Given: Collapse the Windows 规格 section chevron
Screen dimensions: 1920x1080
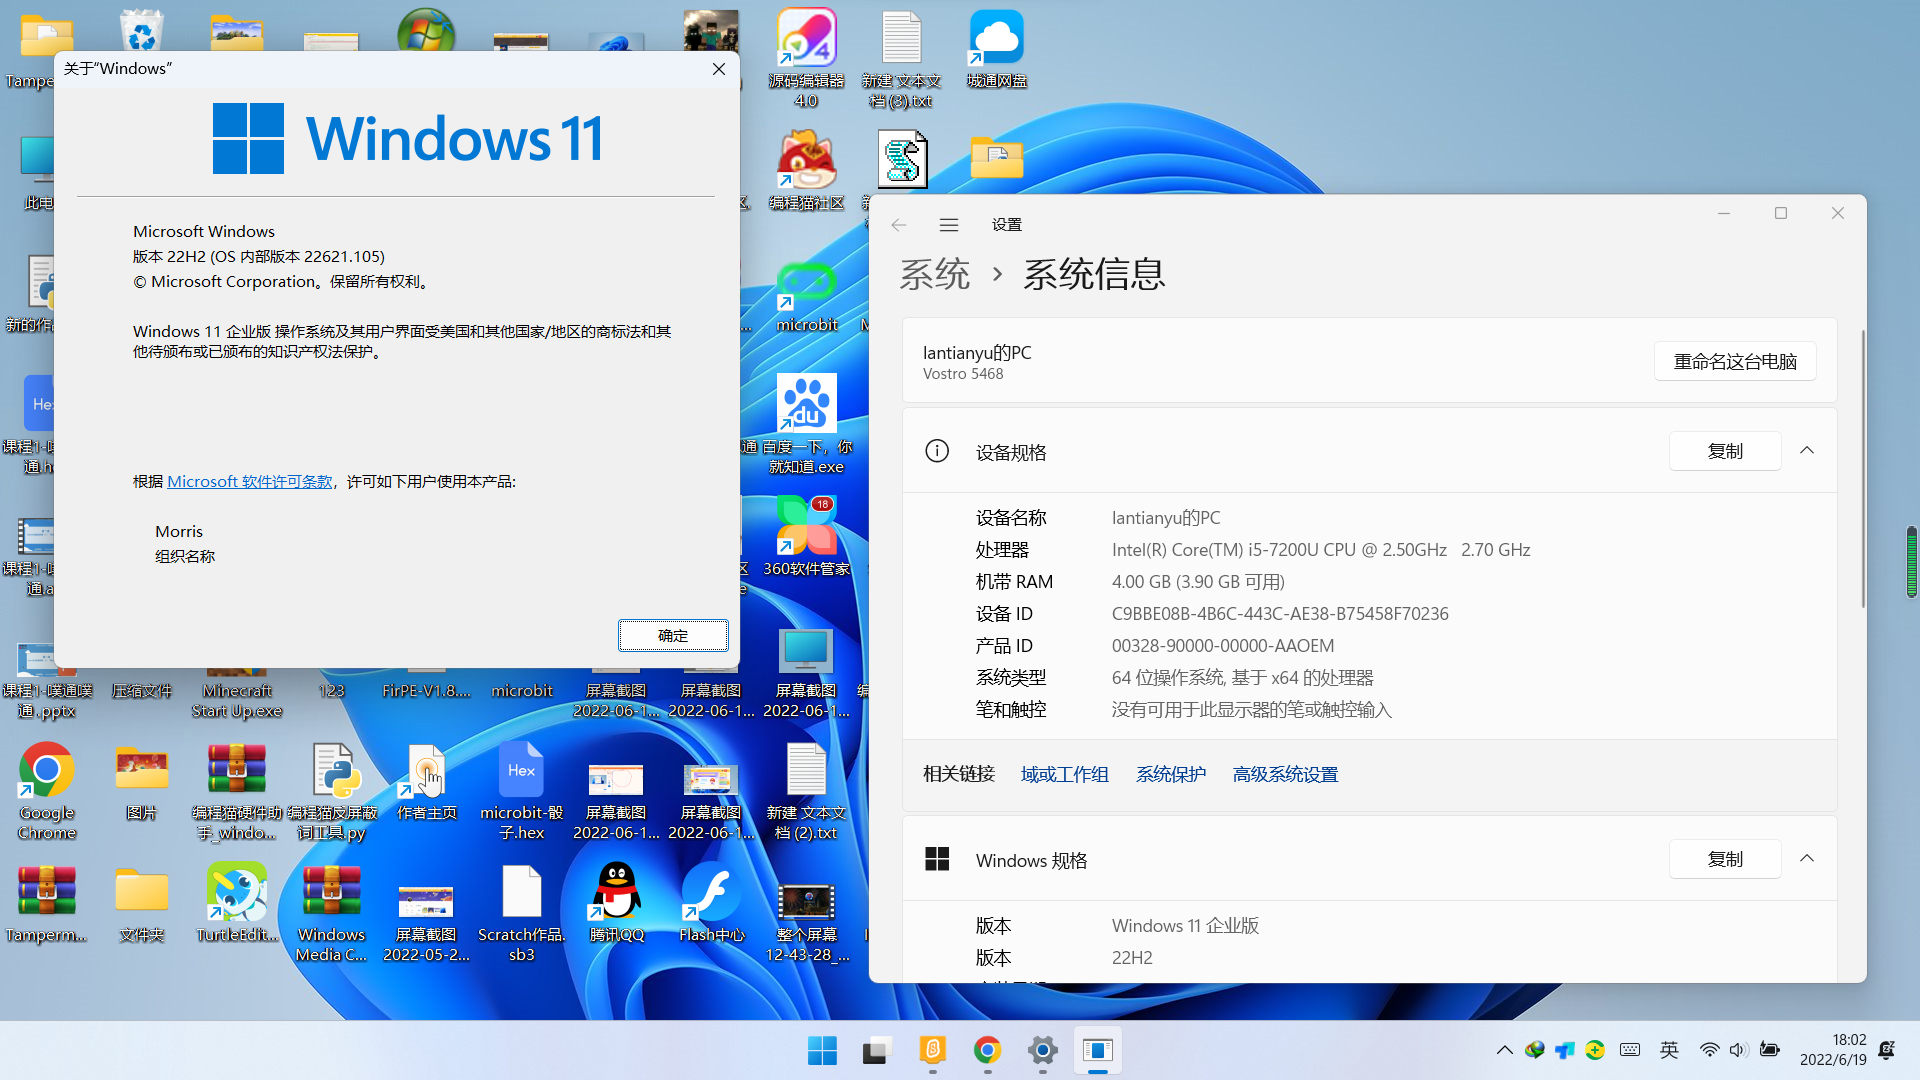Looking at the screenshot, I should (1807, 859).
